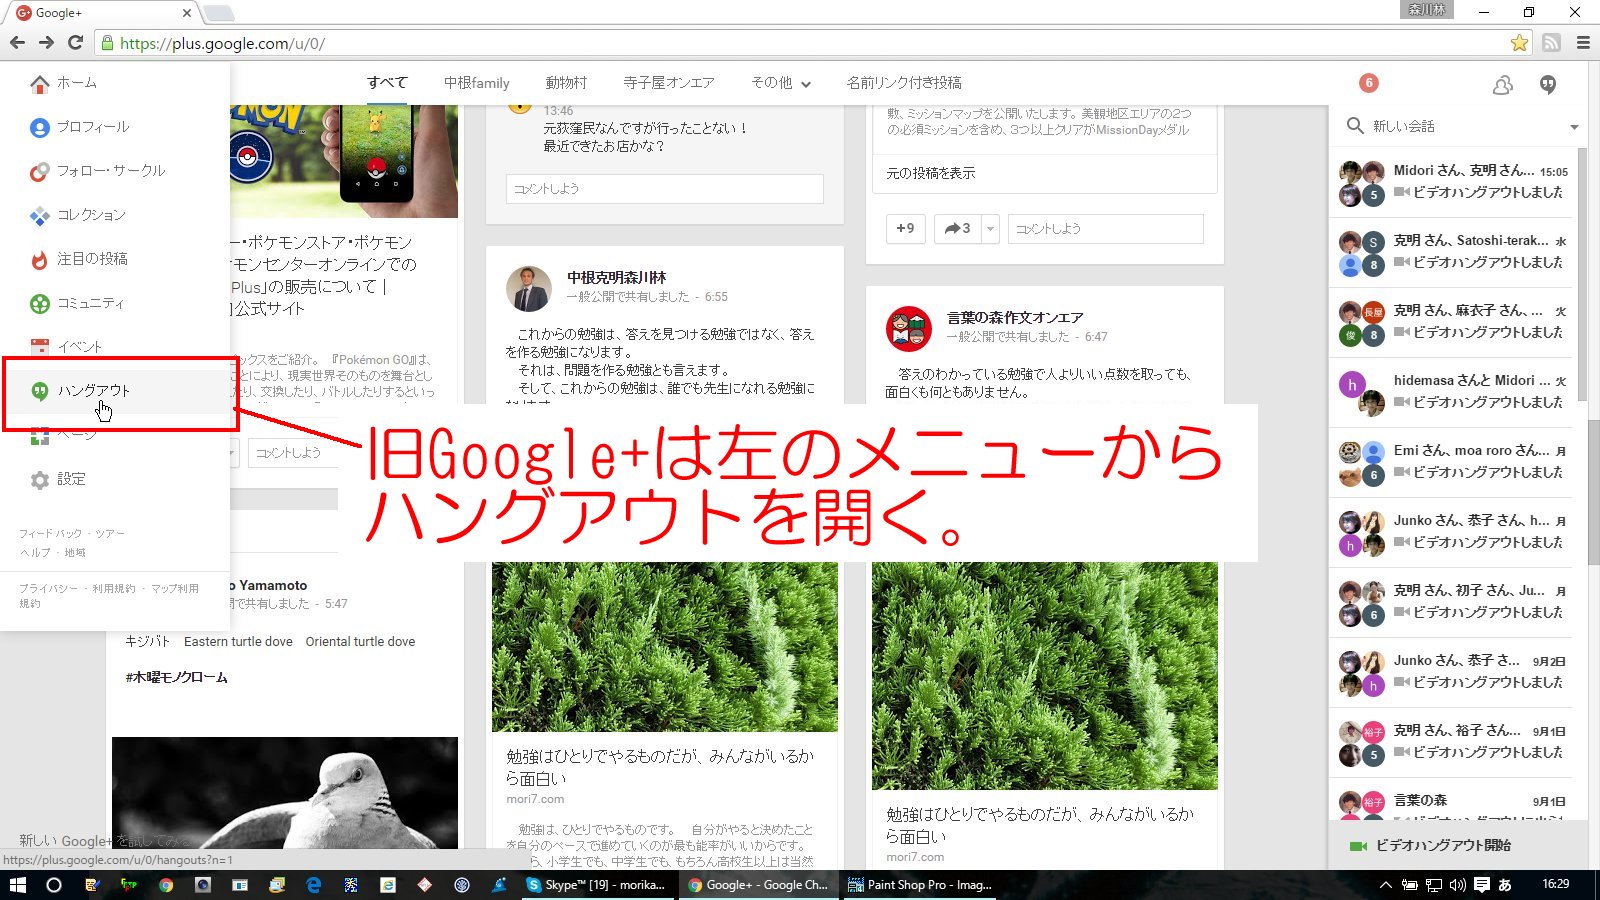Click comment field beside +9 button
Screen dimensions: 1600x900
1105,229
